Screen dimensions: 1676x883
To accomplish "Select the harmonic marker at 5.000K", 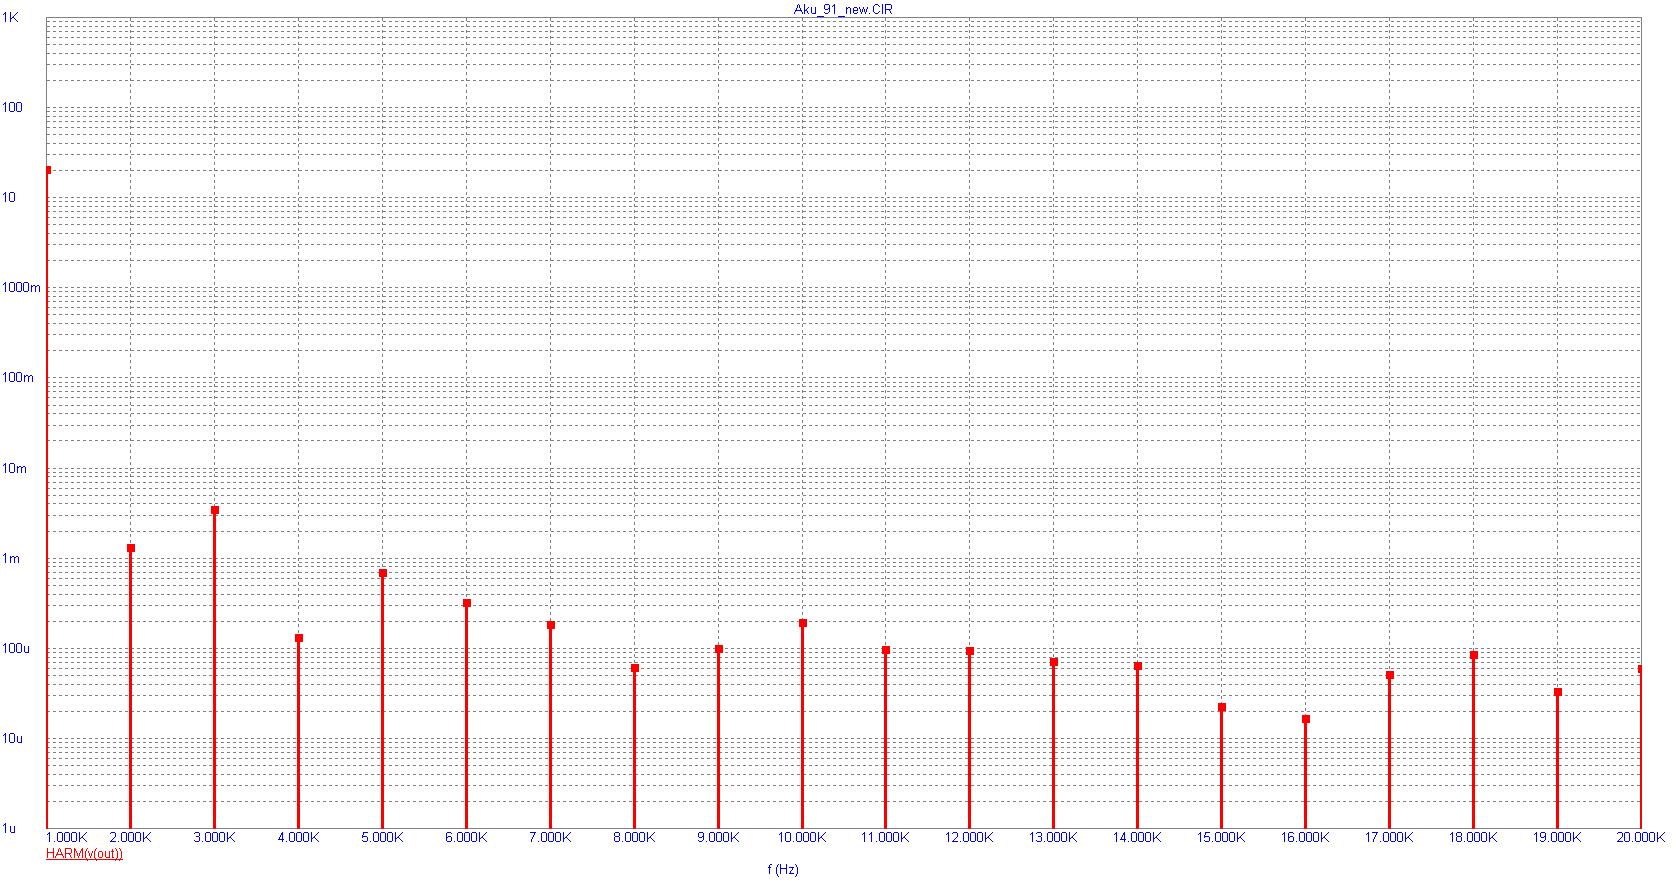I will click(x=383, y=573).
